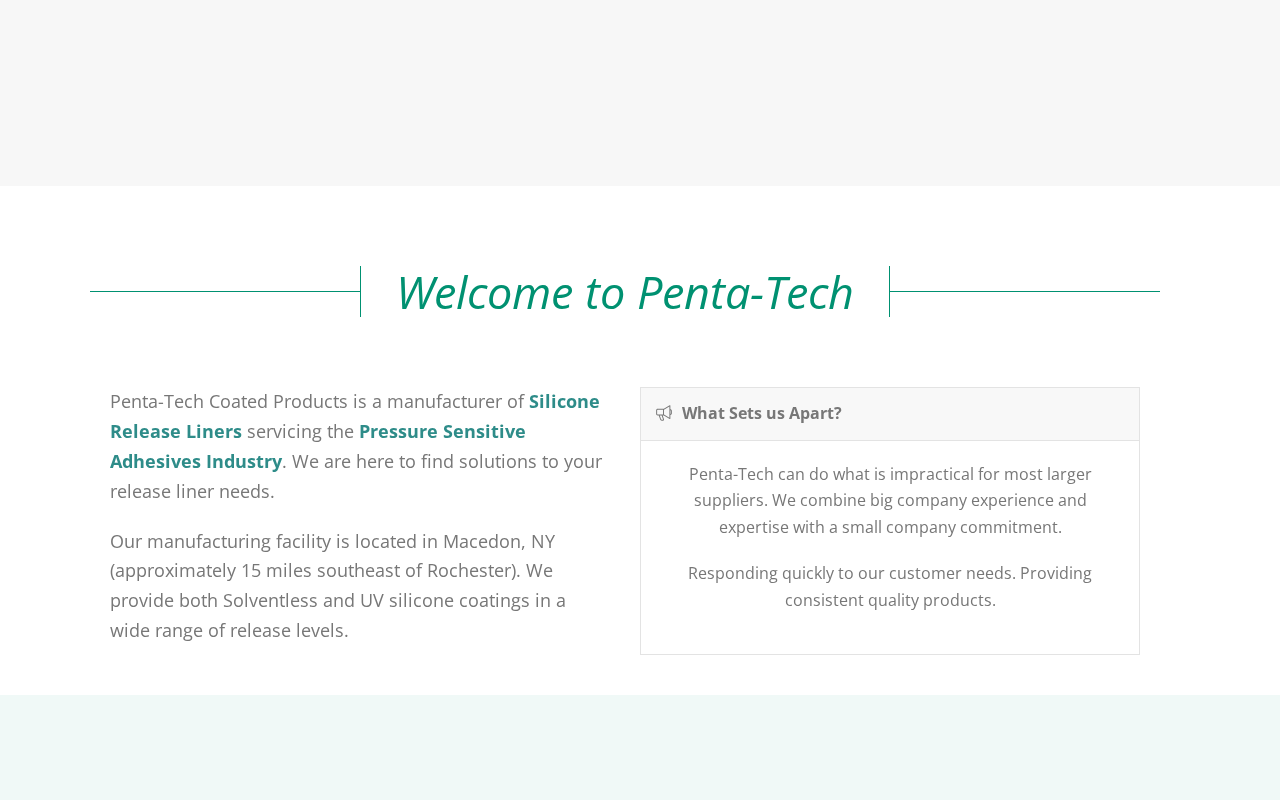
Task: Open the Silicone Release Liners link
Action: point(355,416)
